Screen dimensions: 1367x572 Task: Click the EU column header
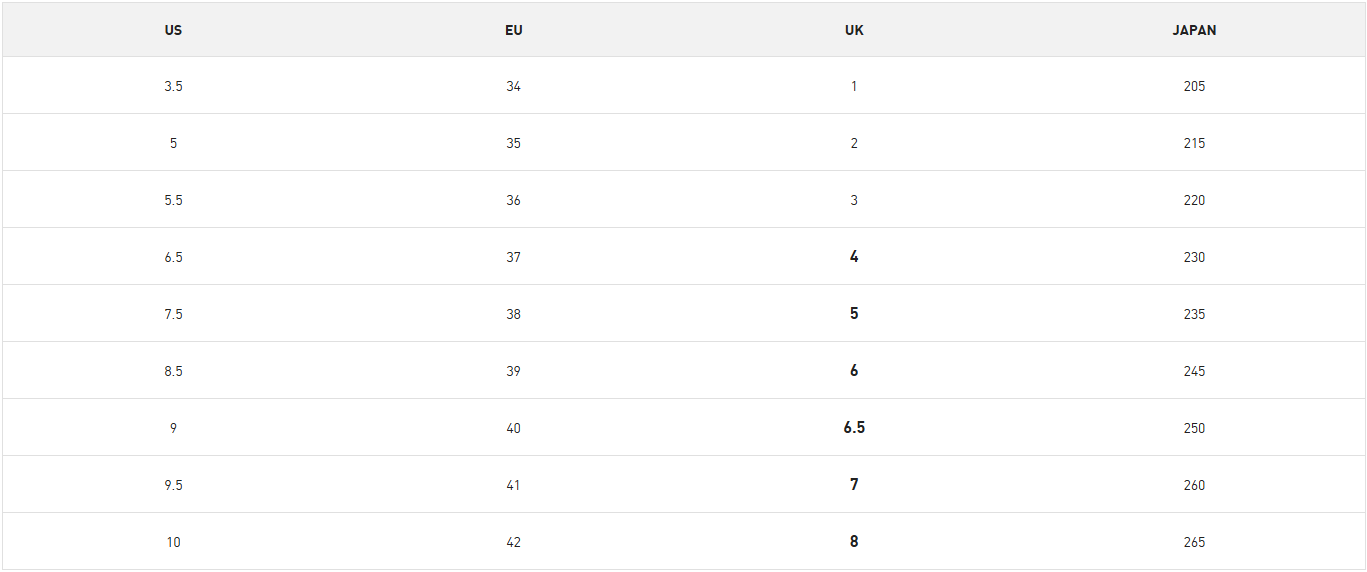tap(514, 30)
